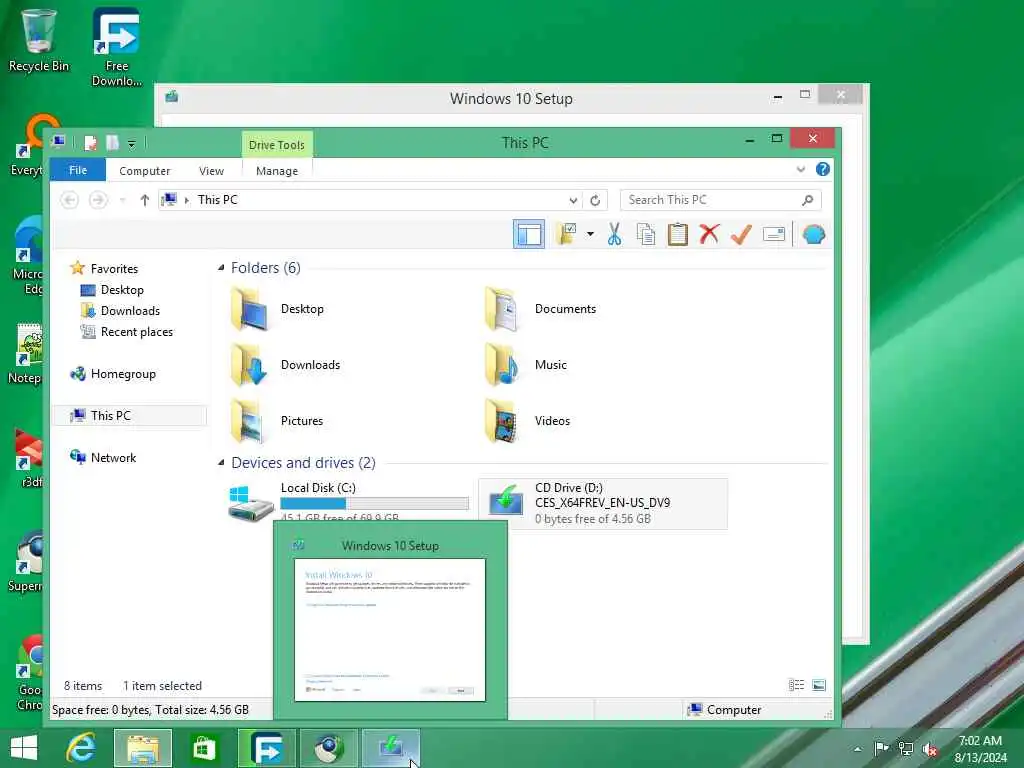Image resolution: width=1024 pixels, height=768 pixels.
Task: Collapse the Folders (6) group
Action: point(221,268)
